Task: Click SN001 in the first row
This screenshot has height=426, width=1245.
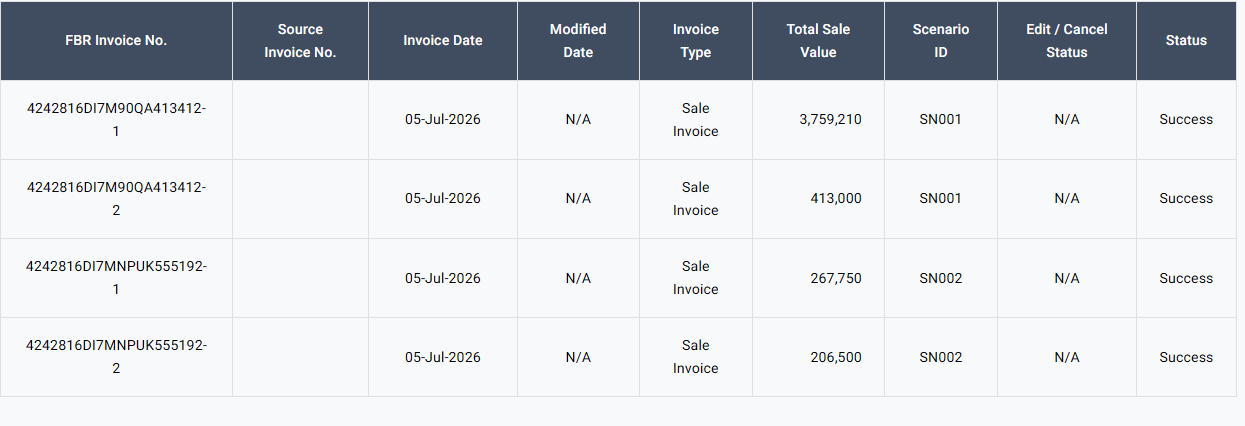Action: click(941, 119)
